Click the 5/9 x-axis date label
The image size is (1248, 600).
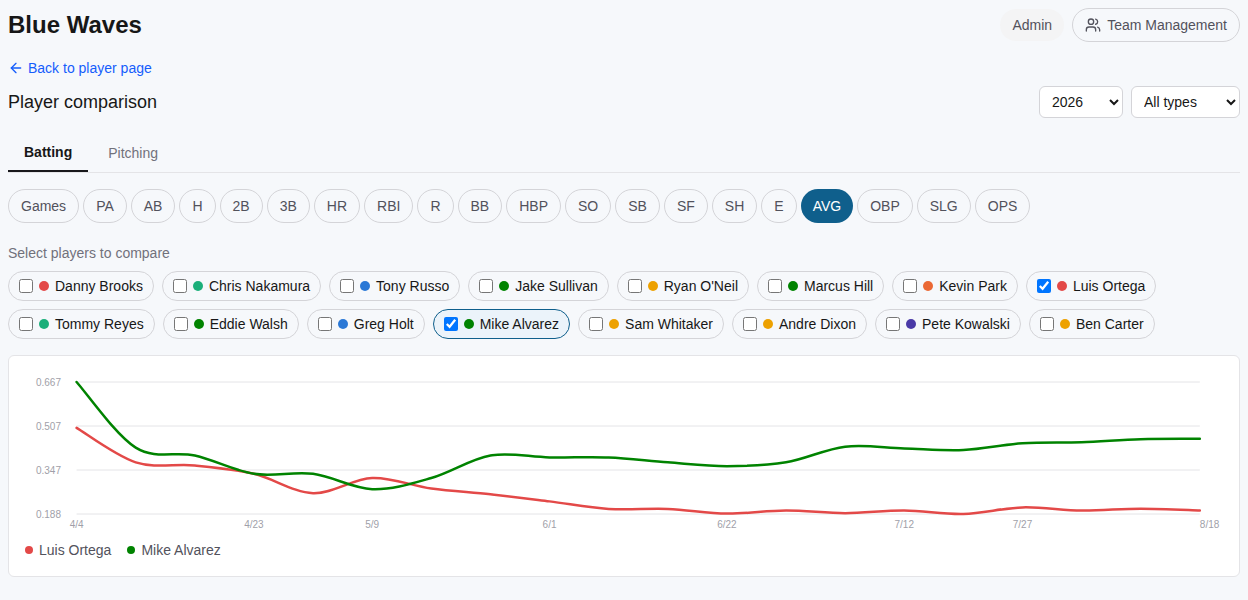(372, 524)
